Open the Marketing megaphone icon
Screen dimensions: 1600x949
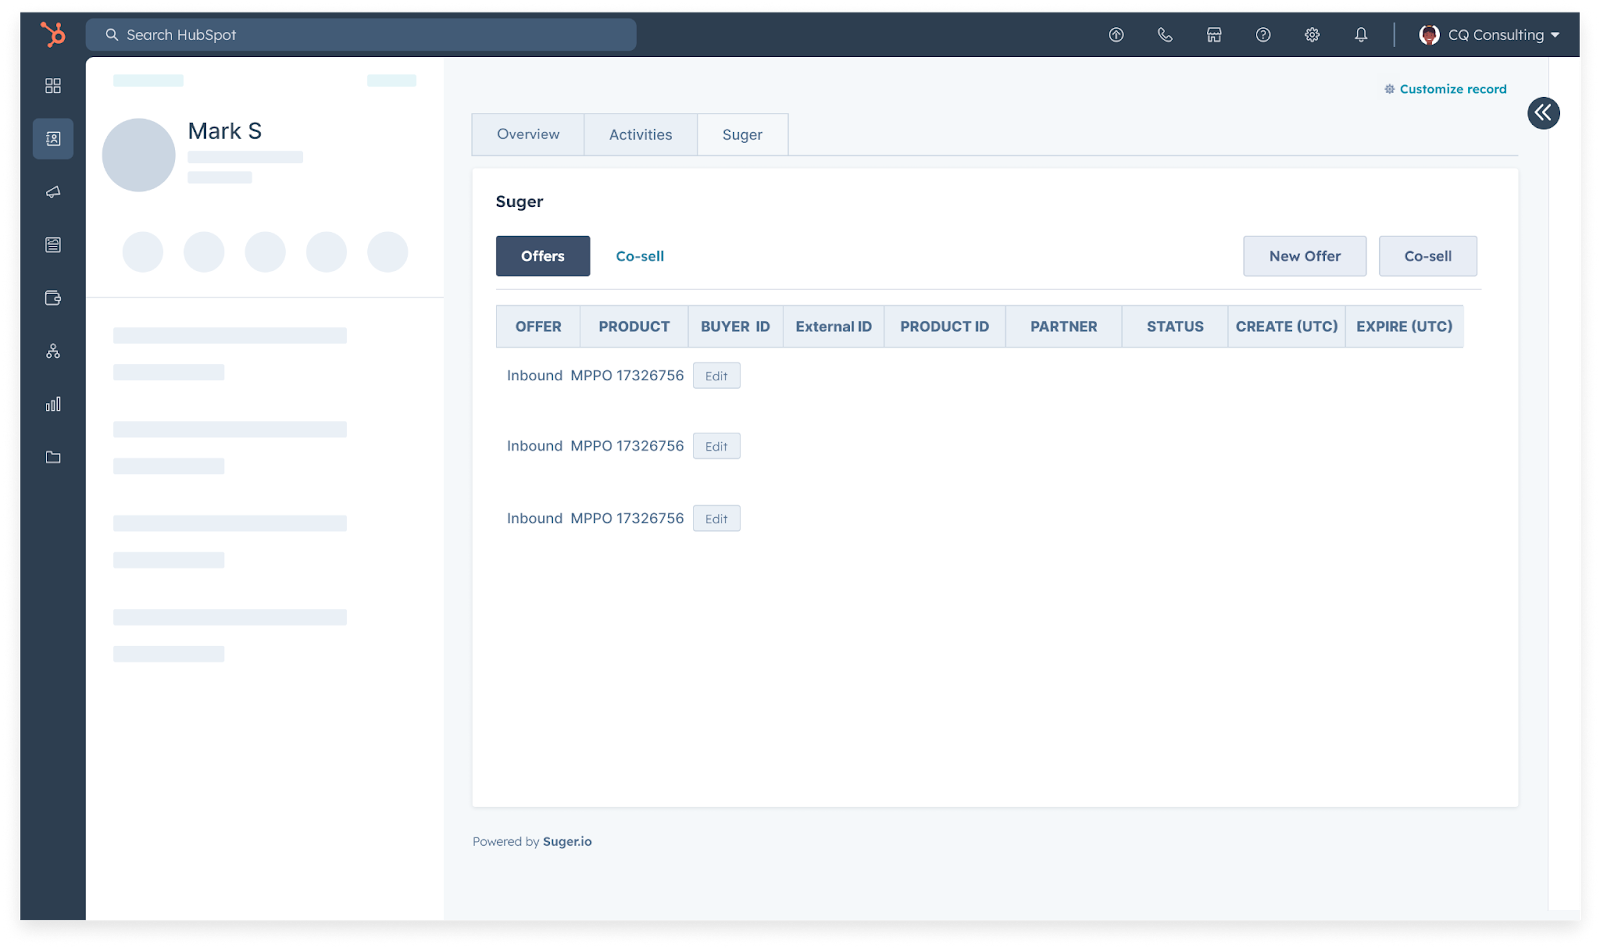pyautogui.click(x=53, y=192)
